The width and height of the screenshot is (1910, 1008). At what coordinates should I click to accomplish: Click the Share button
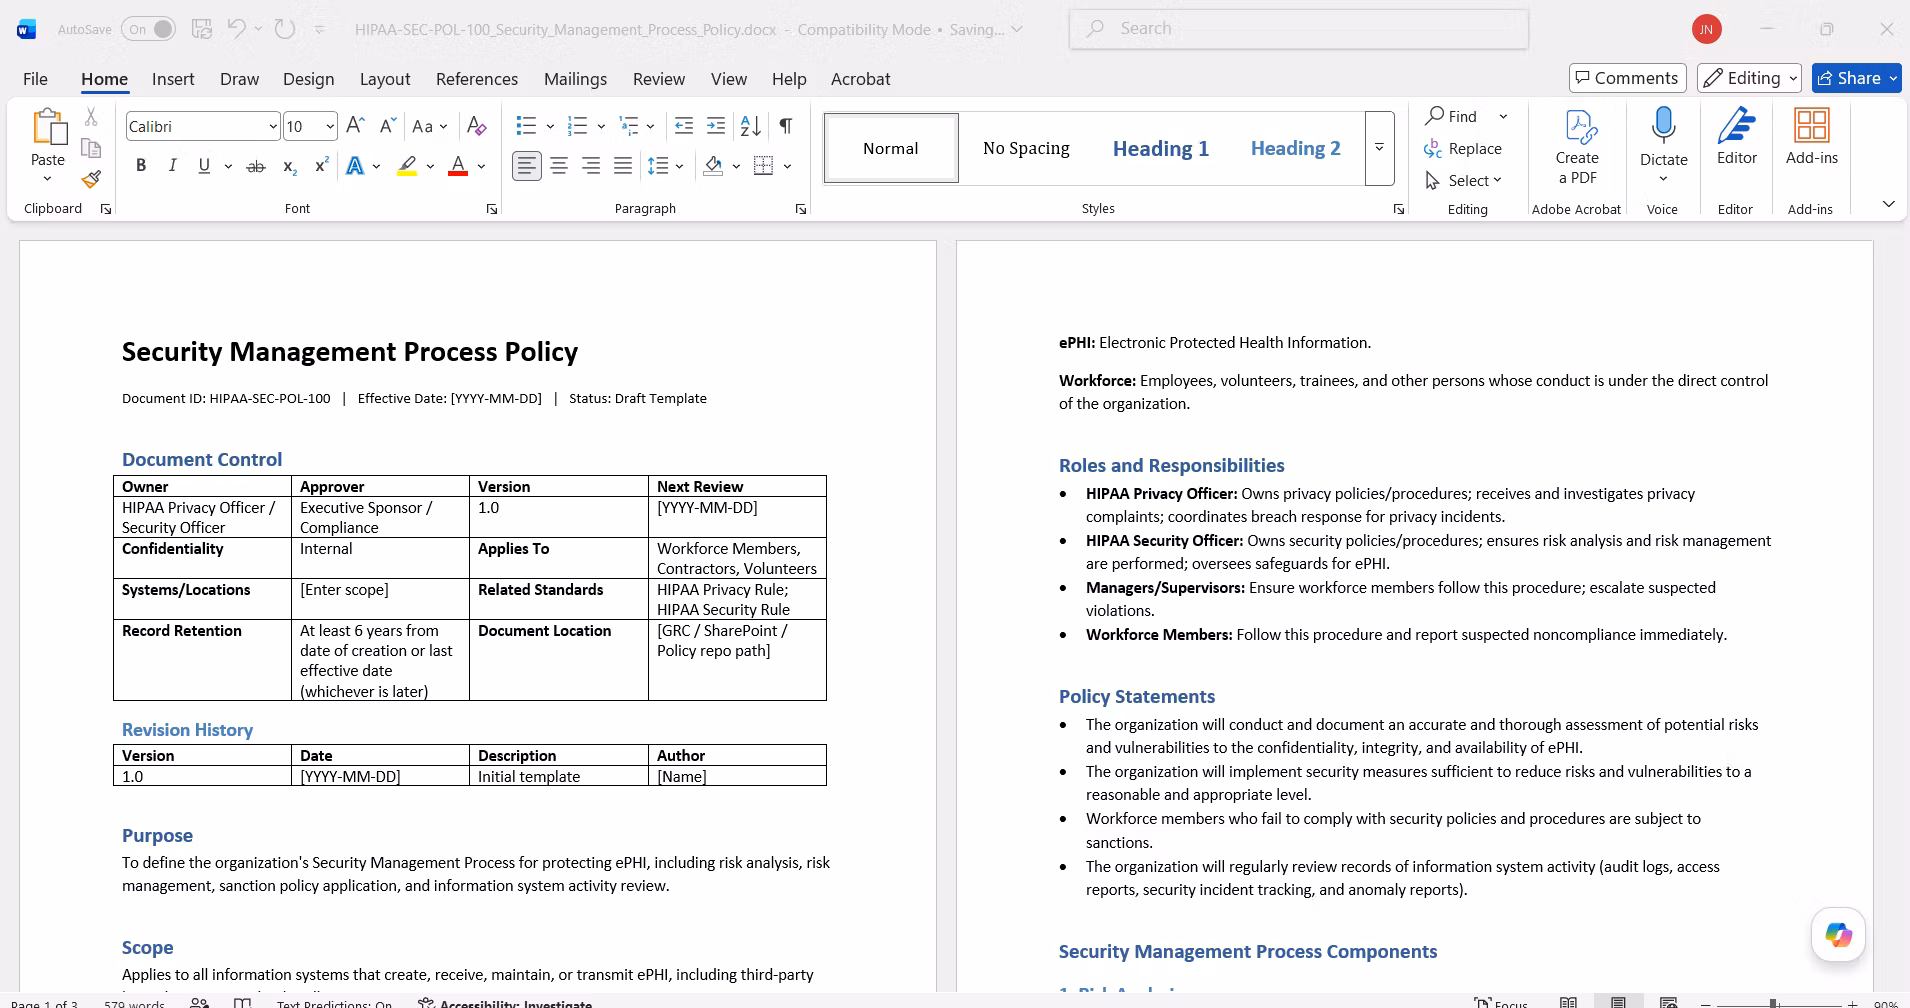click(x=1856, y=78)
